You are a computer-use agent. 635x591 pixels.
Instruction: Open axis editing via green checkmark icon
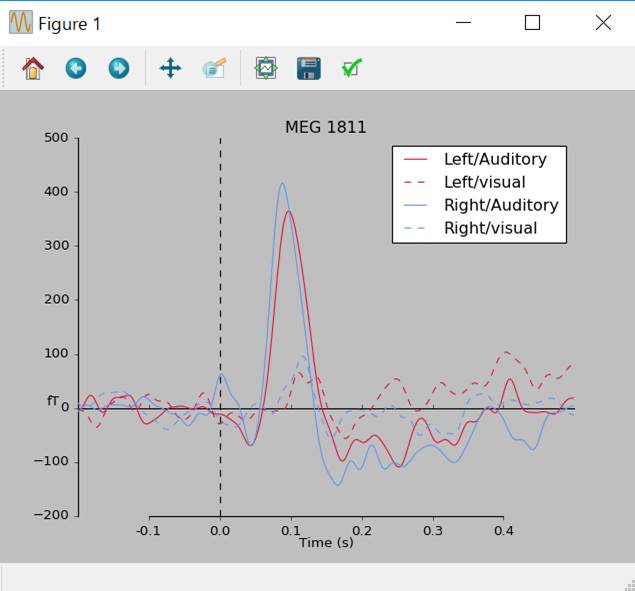pyautogui.click(x=351, y=68)
